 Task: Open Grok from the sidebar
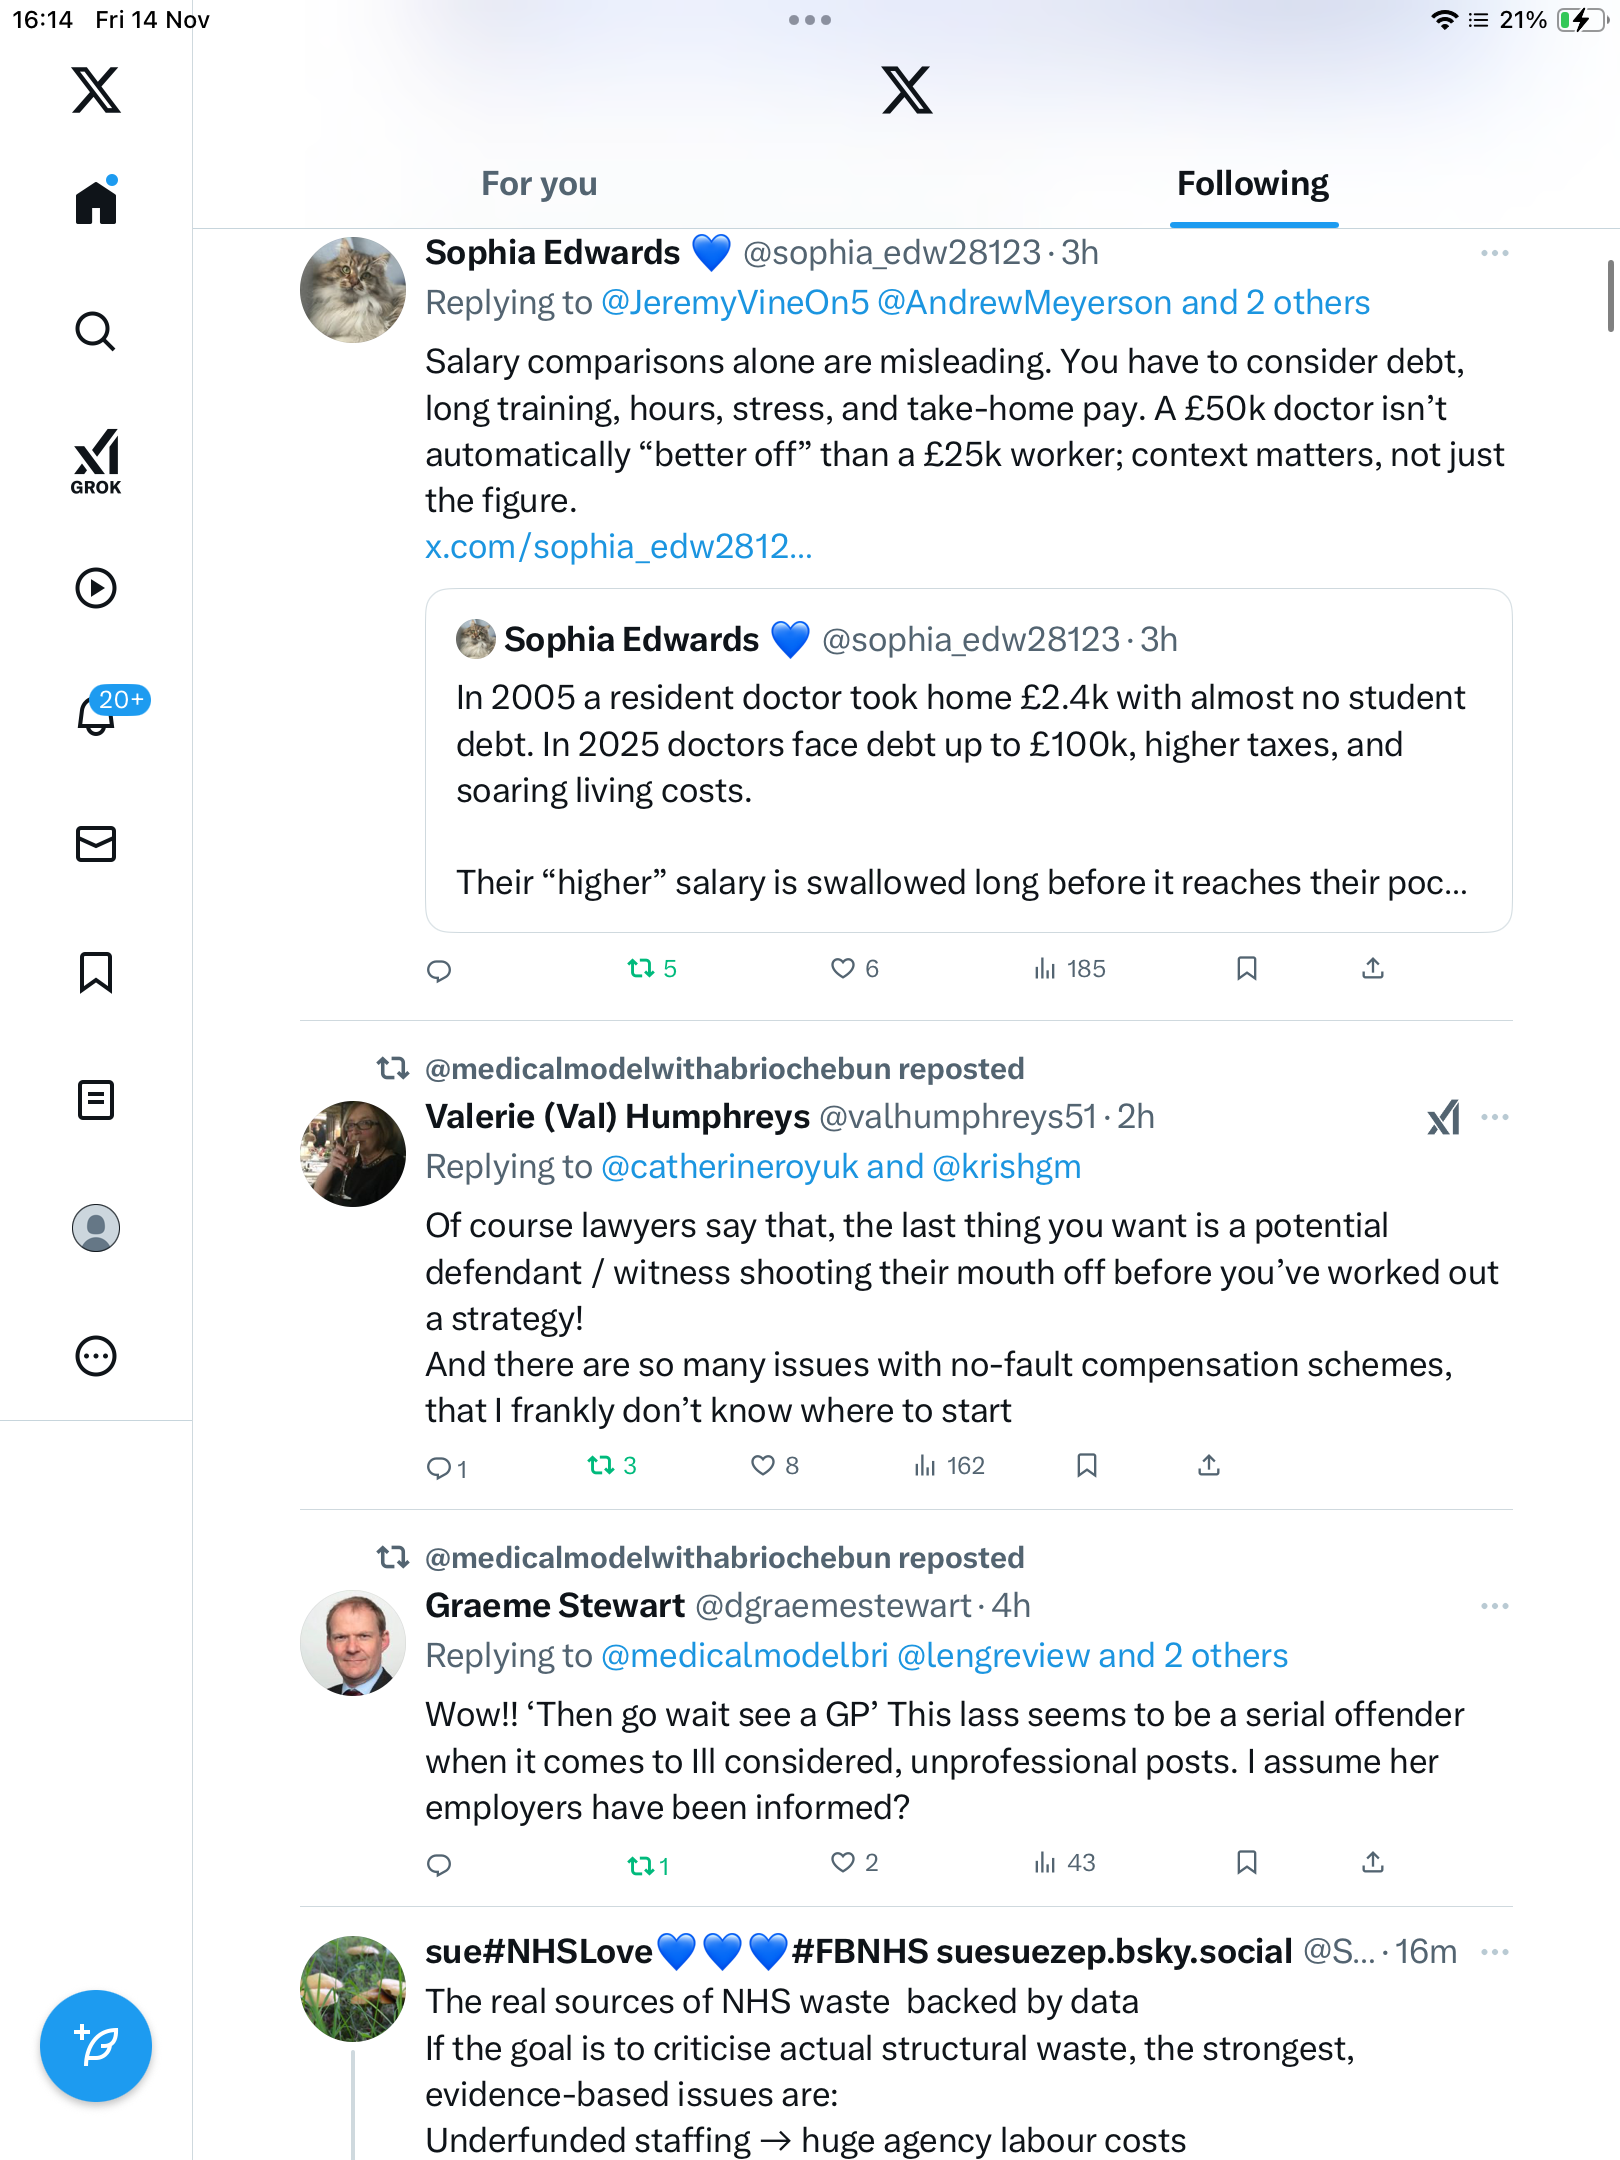pos(96,462)
